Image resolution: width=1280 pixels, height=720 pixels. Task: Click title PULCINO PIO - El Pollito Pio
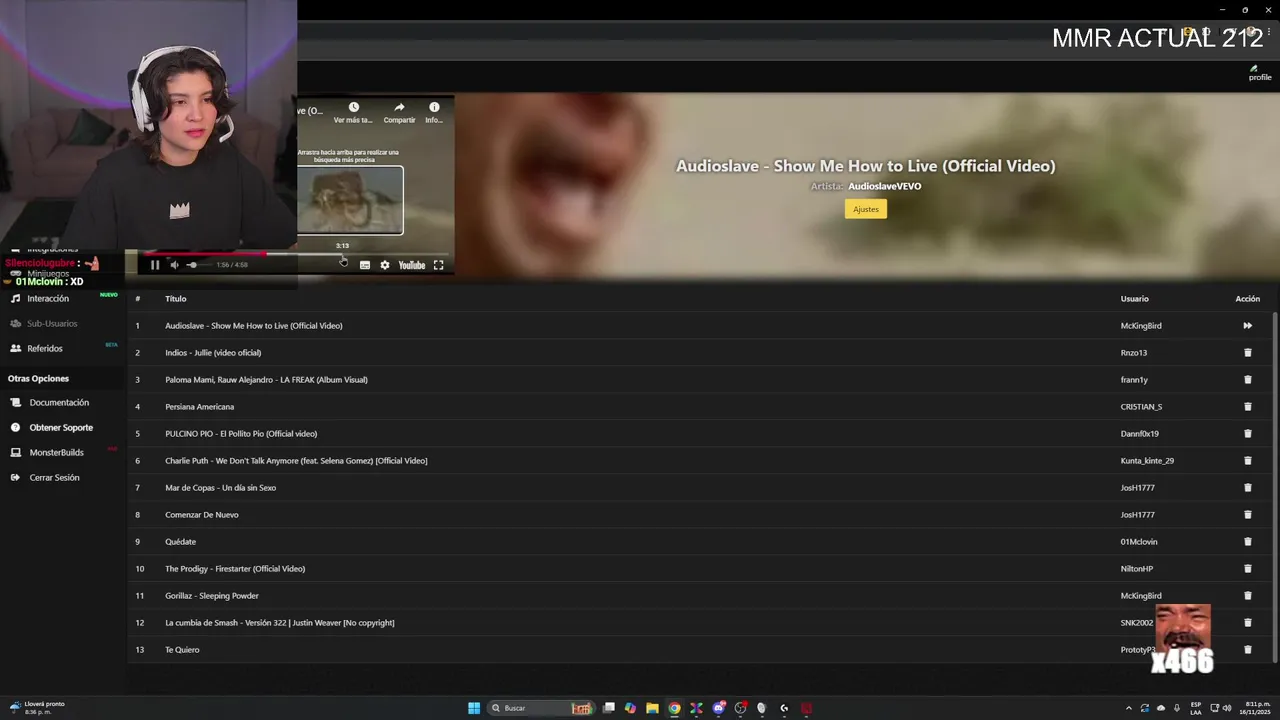point(241,433)
